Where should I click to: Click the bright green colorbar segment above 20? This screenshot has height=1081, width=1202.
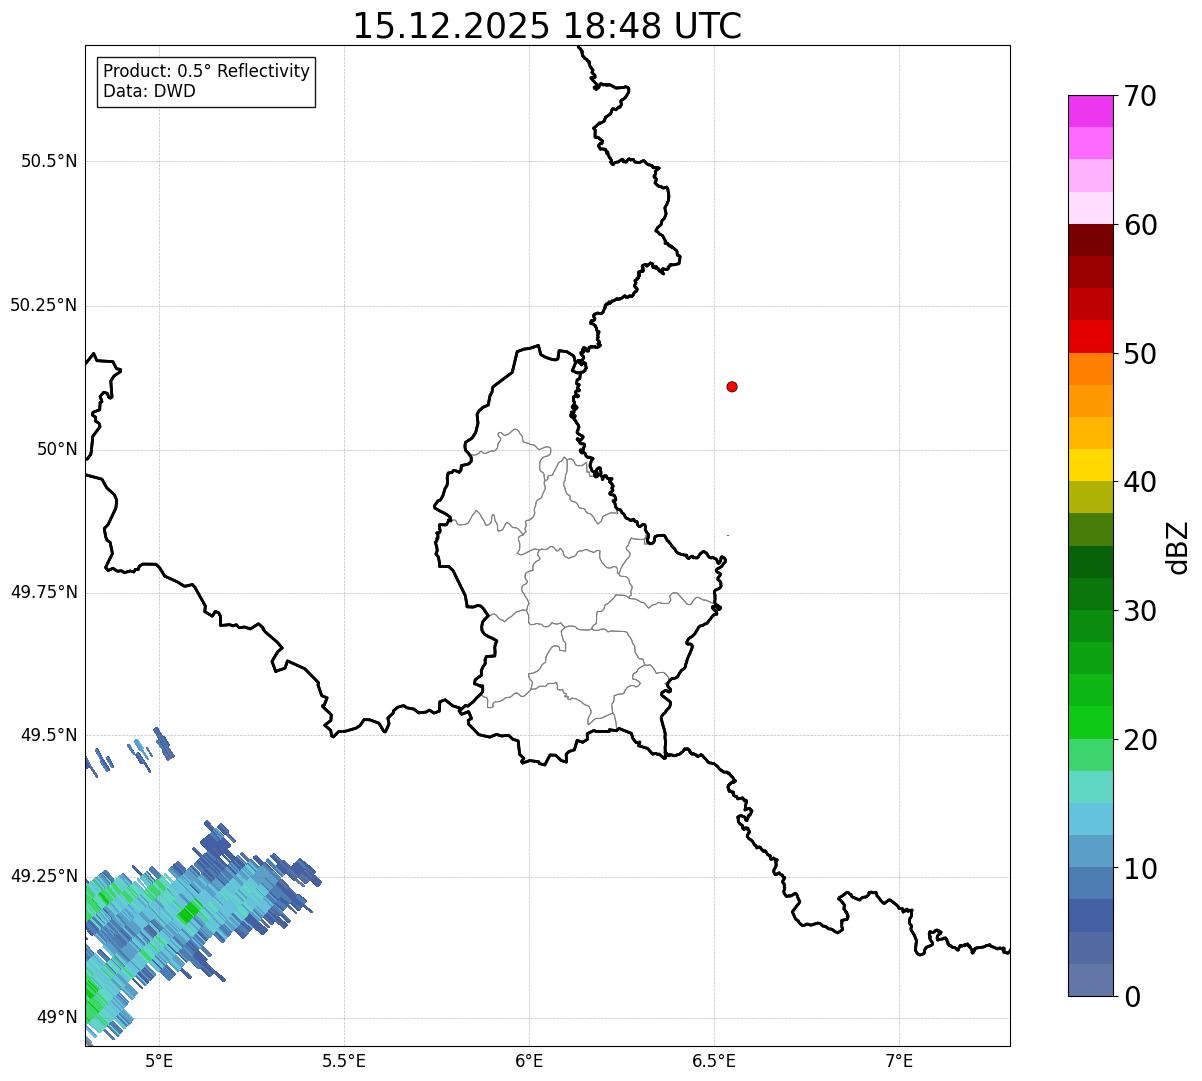(x=1090, y=722)
